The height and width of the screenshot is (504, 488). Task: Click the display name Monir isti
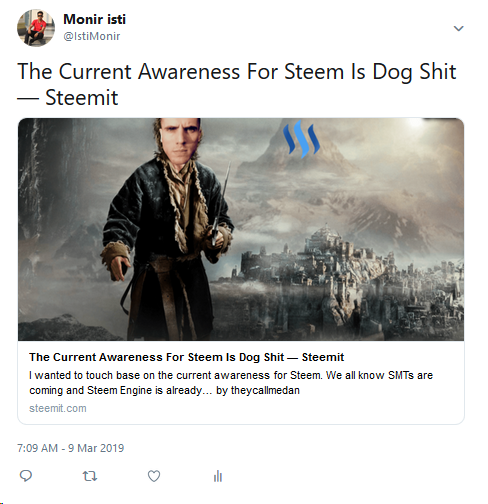coord(95,19)
